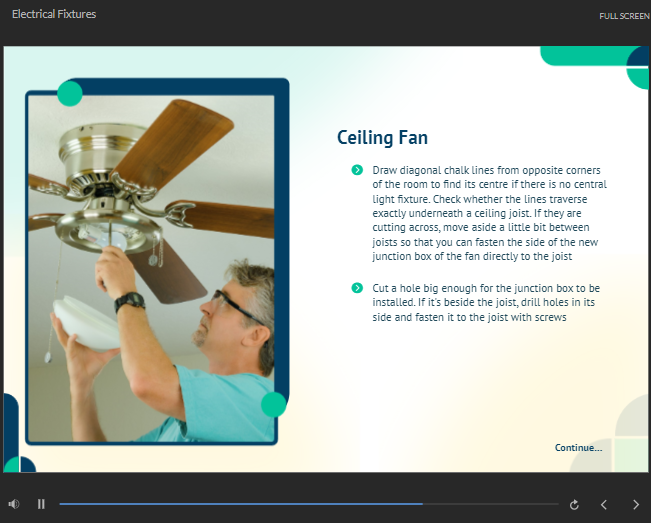Click the first green bullet arrow icon
The image size is (651, 523).
click(x=357, y=170)
